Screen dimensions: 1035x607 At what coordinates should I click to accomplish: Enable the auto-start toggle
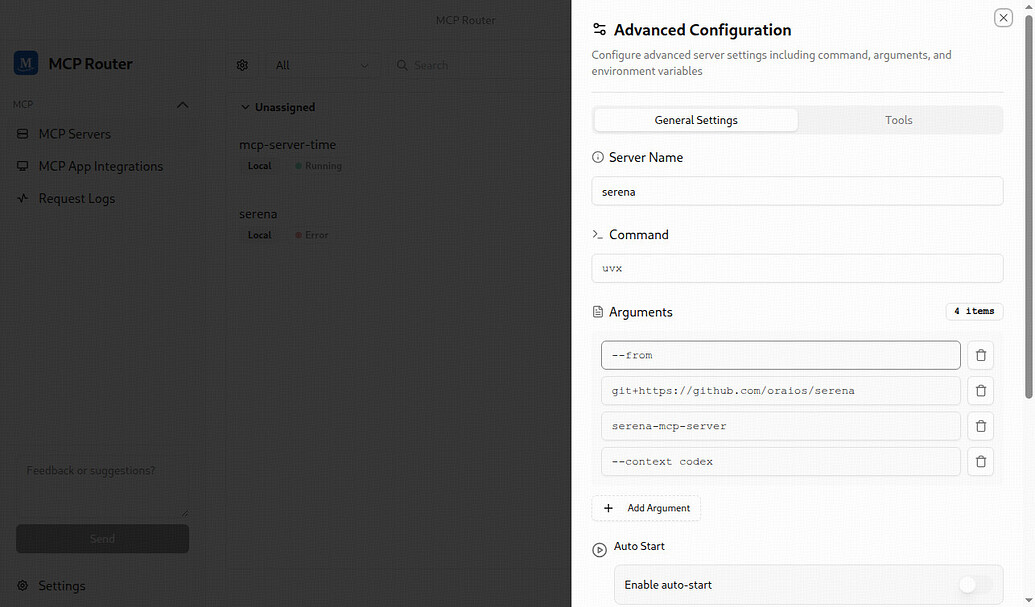click(x=975, y=585)
